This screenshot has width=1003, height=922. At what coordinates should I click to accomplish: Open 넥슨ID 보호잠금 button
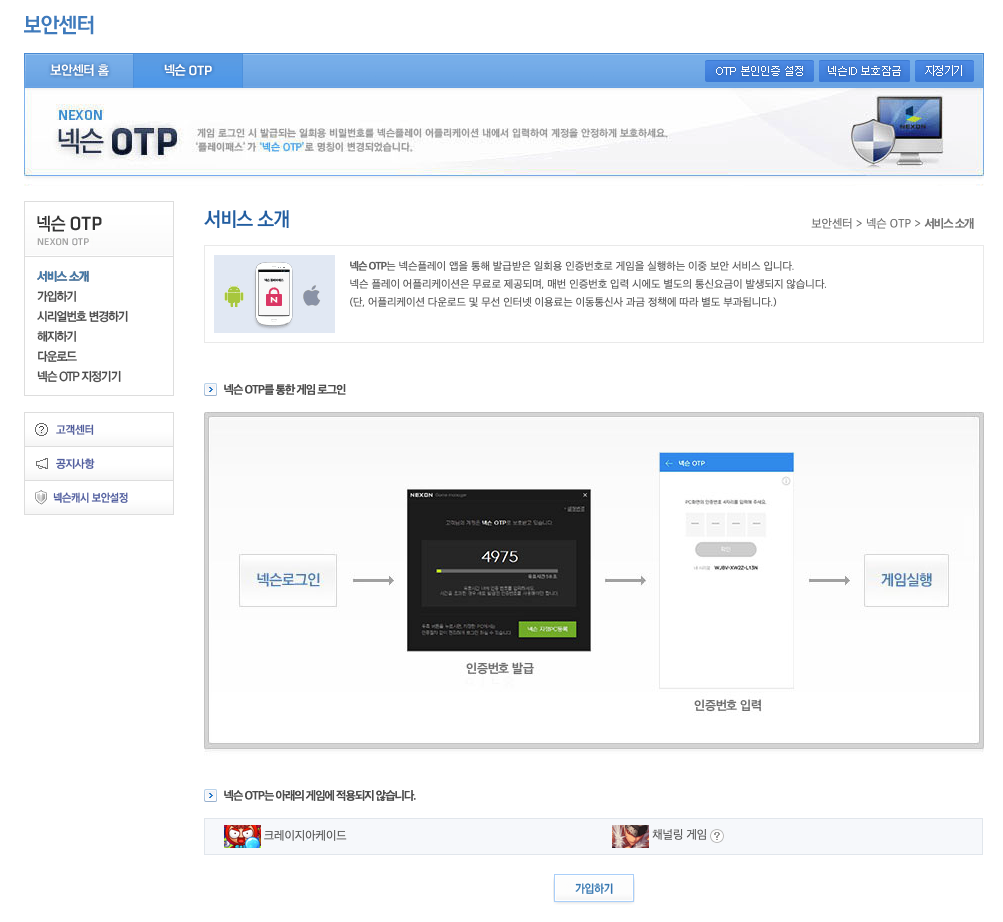[864, 71]
